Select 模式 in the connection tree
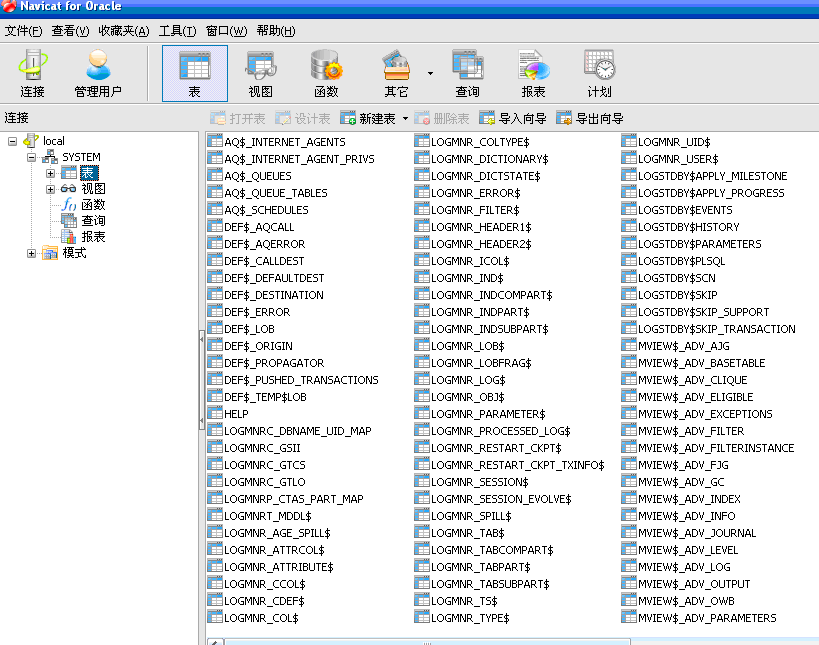 click(74, 253)
